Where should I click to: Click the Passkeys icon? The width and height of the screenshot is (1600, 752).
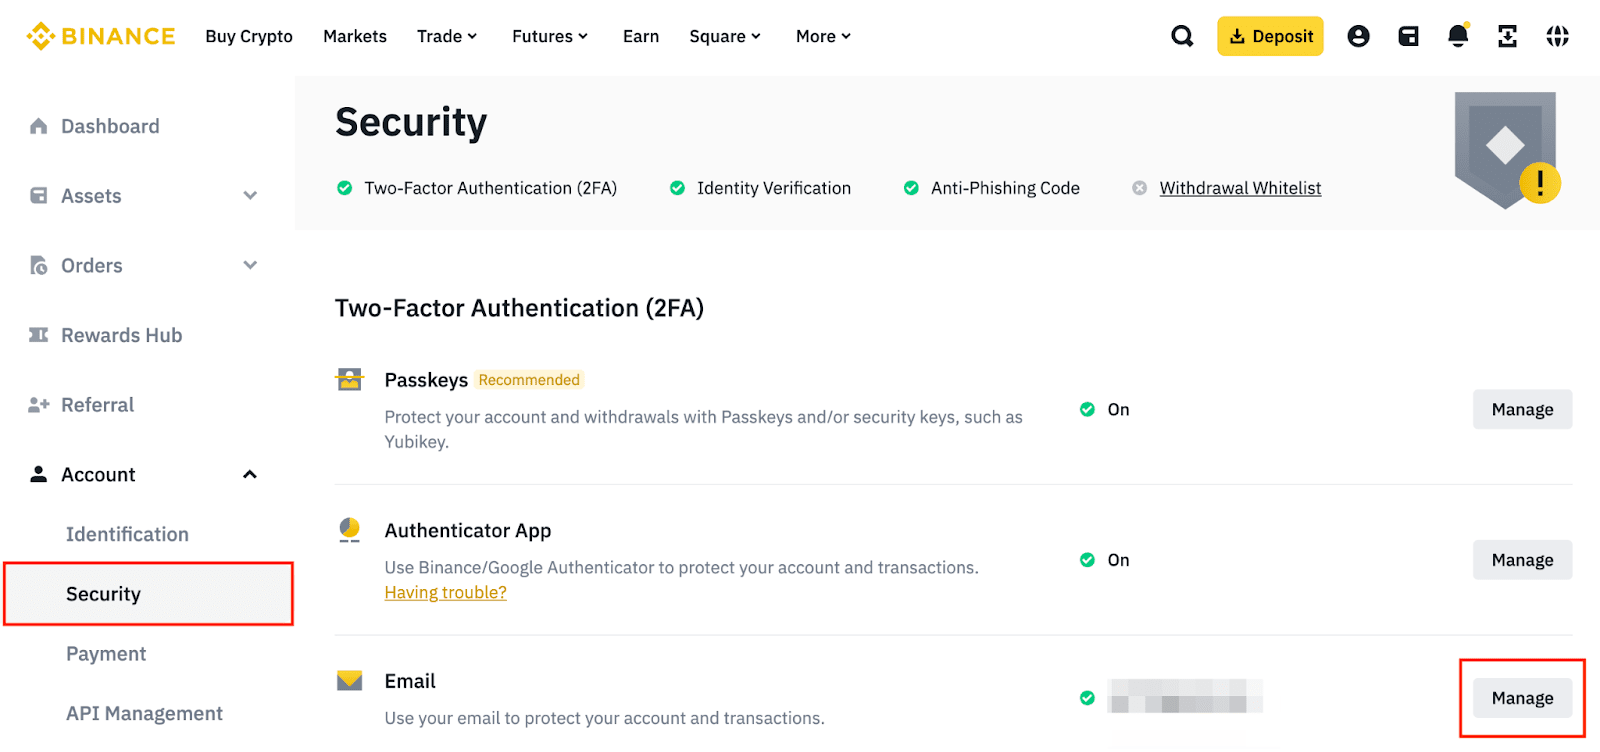point(349,380)
